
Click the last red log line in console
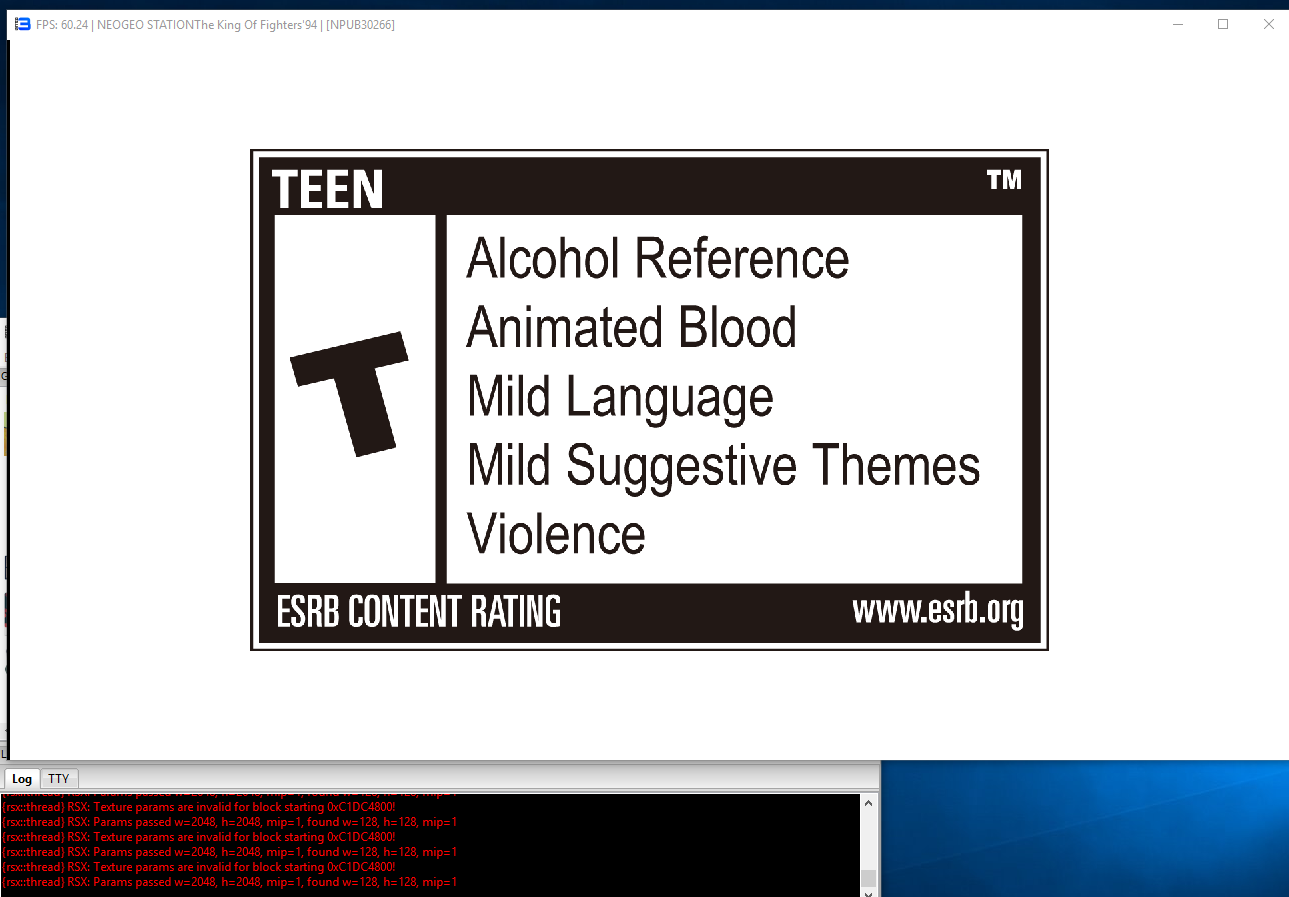pos(230,882)
